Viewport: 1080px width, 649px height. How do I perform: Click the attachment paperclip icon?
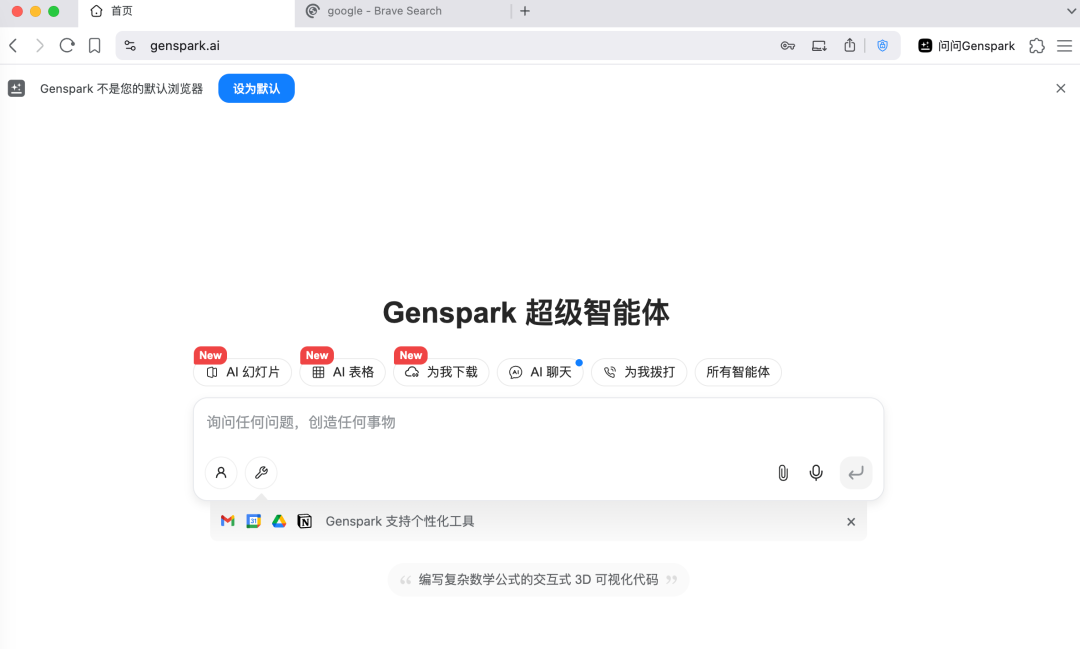point(782,472)
